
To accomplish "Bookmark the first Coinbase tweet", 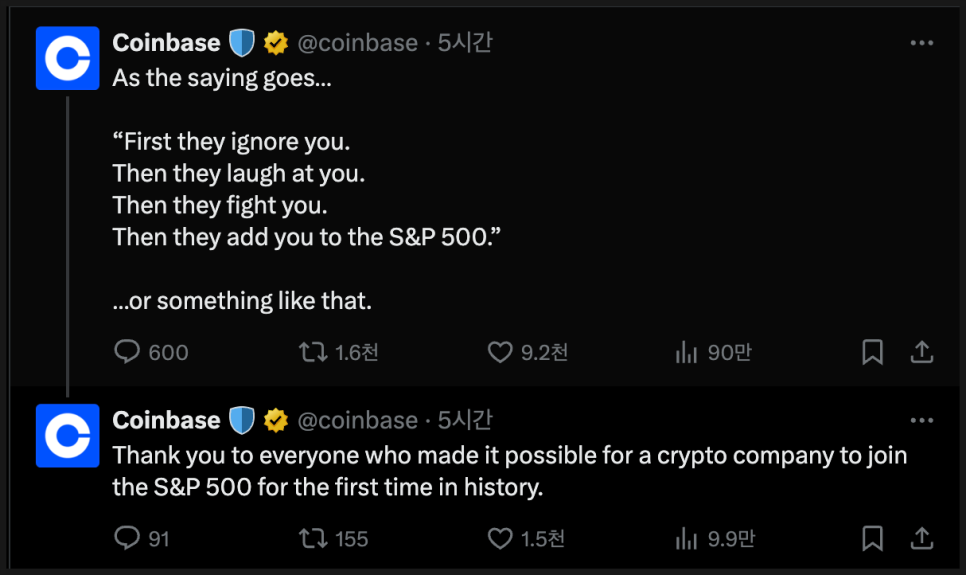I will [872, 352].
